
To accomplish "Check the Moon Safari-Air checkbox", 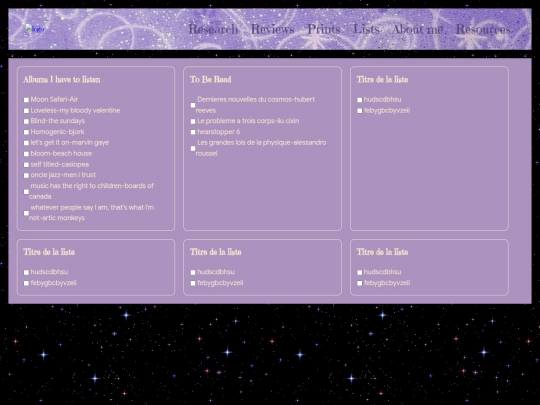I will click(26, 100).
